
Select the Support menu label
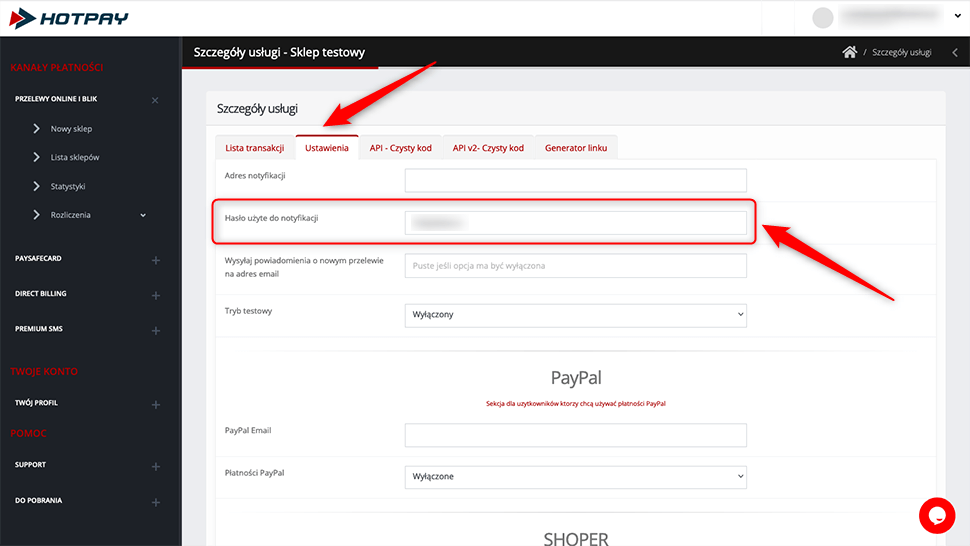30,464
